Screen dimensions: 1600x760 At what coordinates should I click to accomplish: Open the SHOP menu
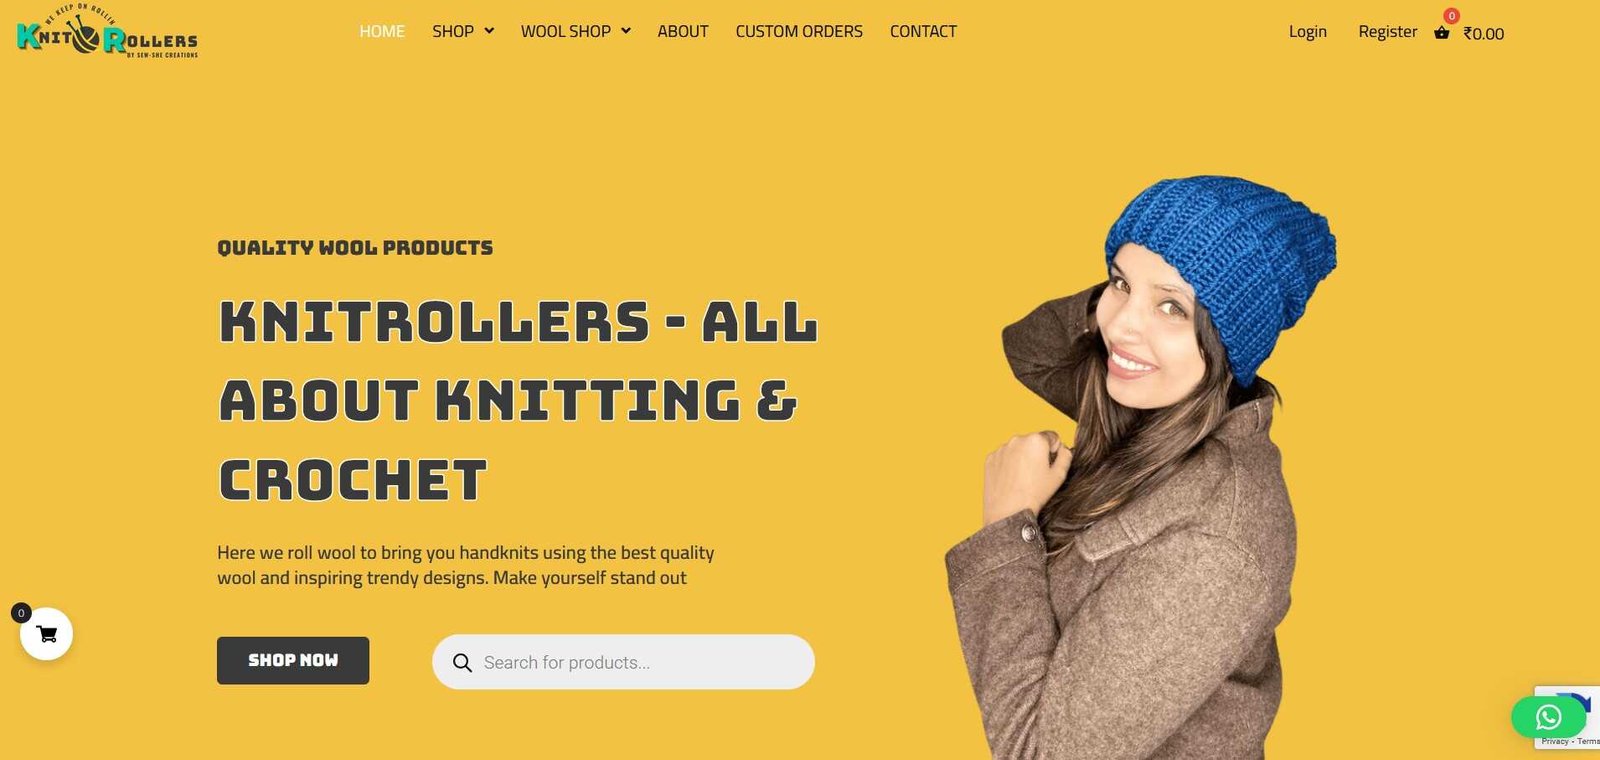[x=453, y=31]
